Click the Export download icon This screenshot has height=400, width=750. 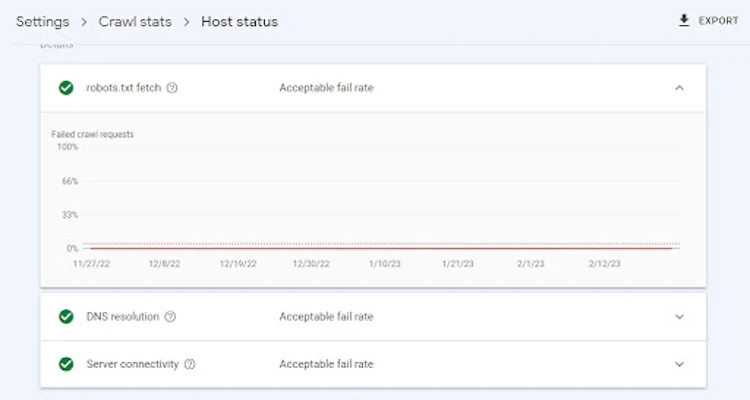pyautogui.click(x=684, y=21)
